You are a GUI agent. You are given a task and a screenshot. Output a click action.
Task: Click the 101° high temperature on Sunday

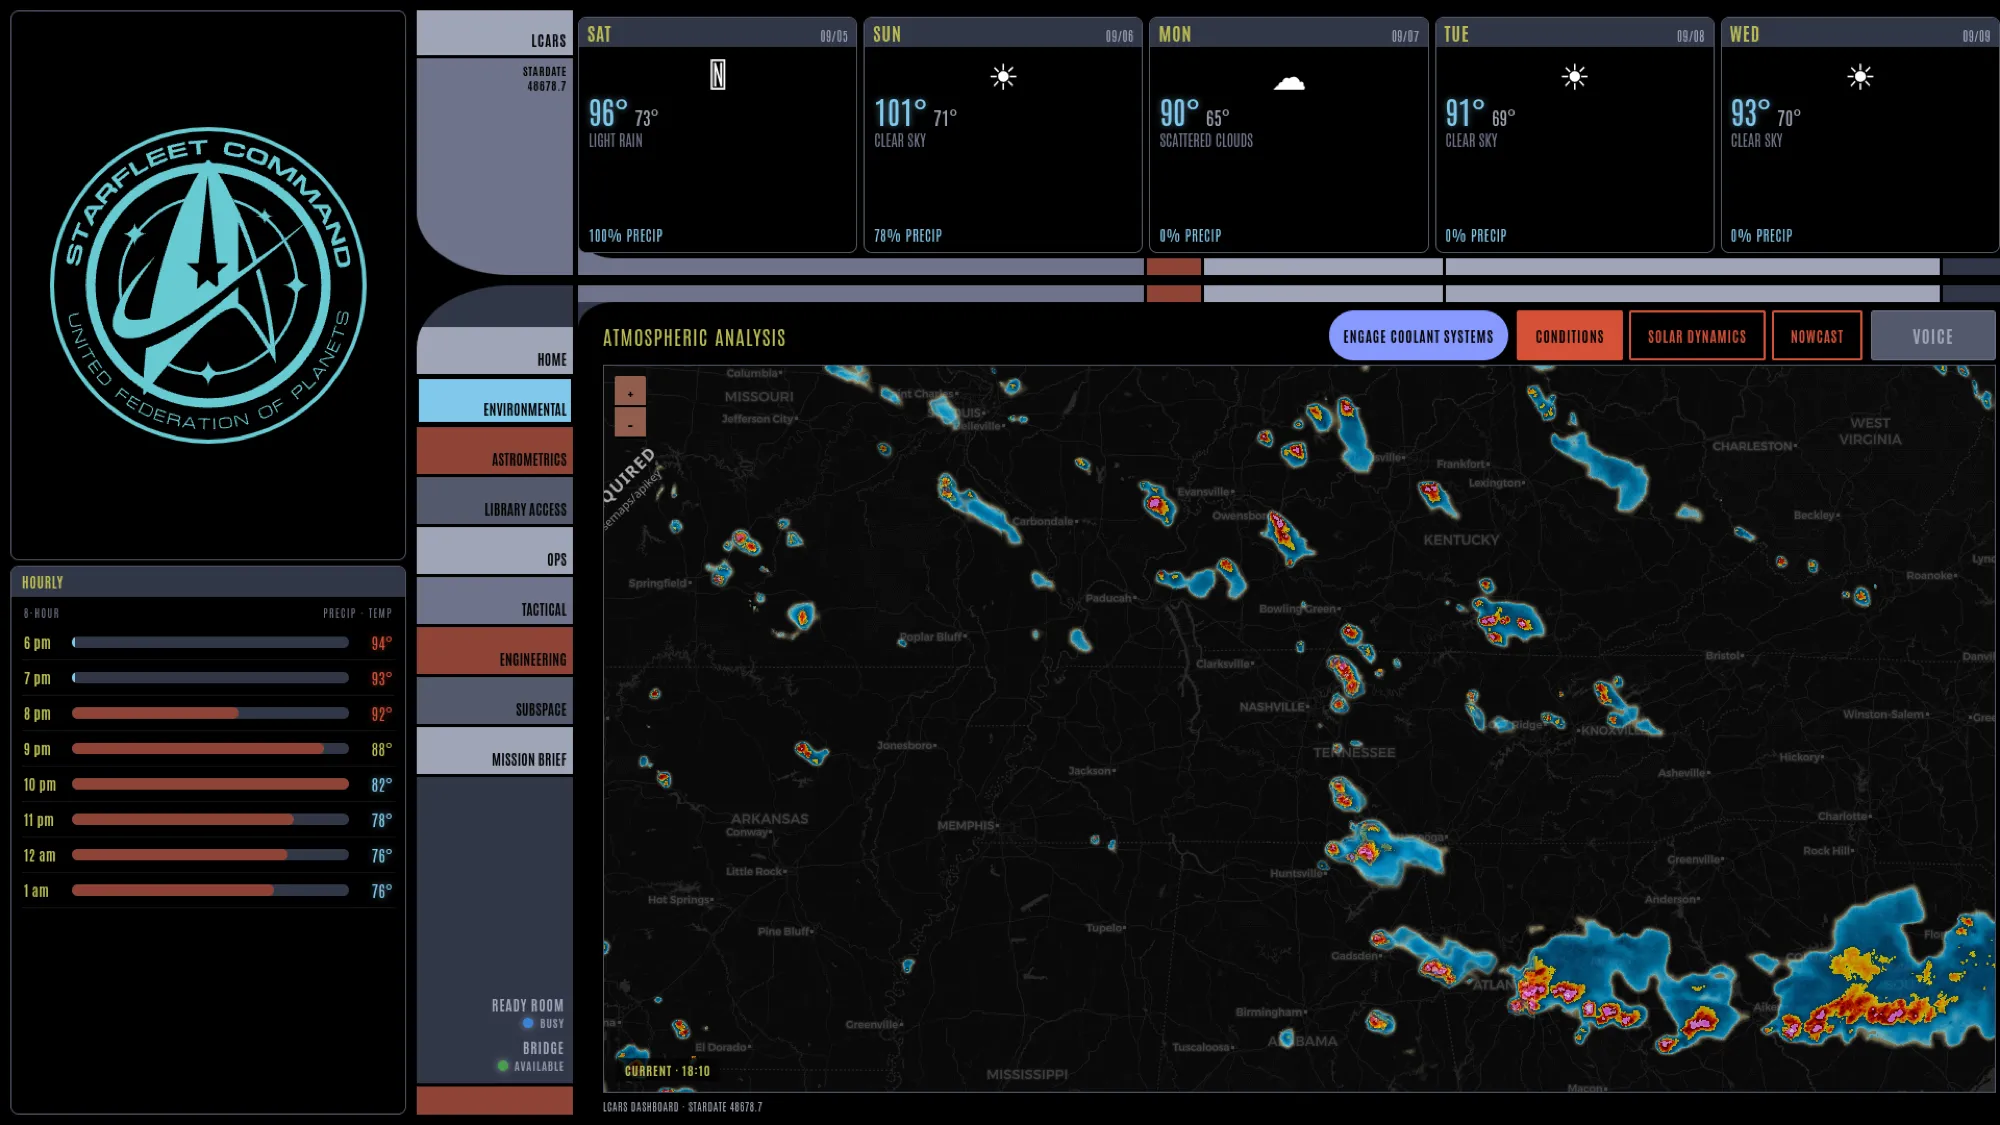(900, 113)
